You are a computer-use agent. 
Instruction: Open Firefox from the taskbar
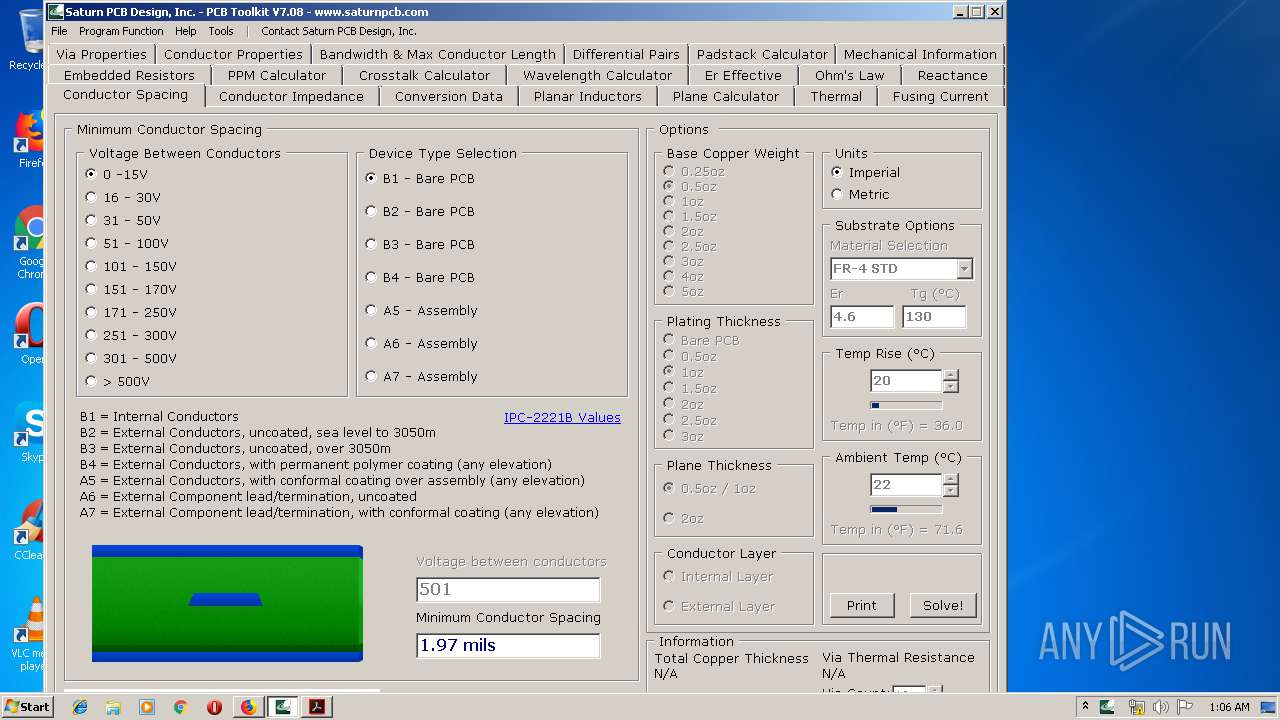[248, 707]
